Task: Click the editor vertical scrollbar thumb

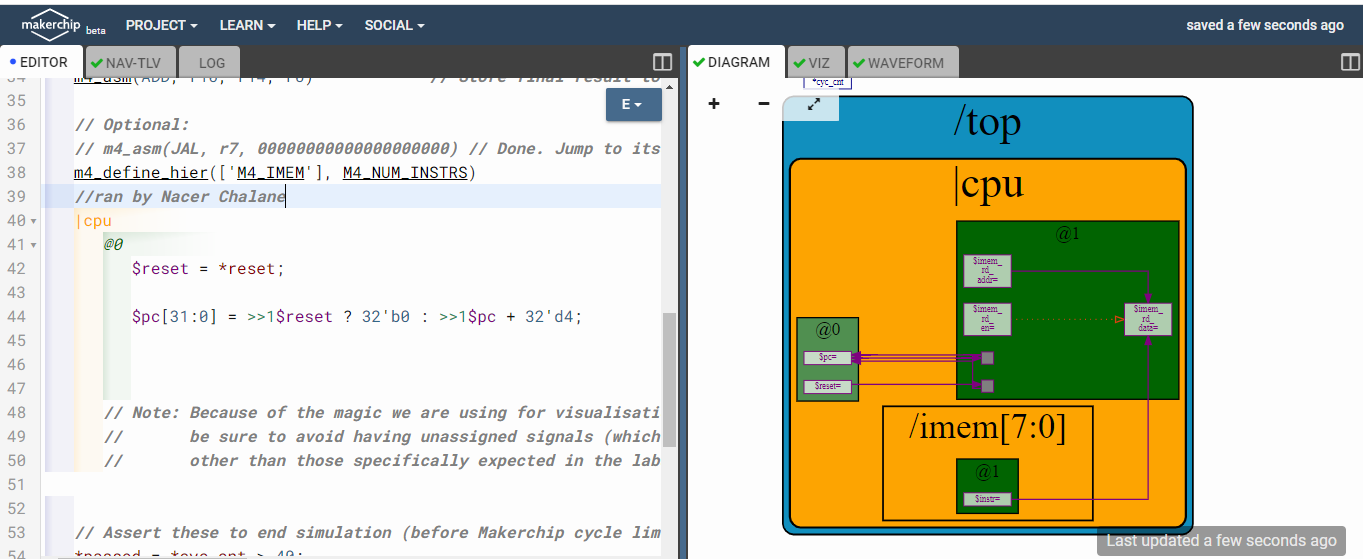Action: click(x=670, y=378)
